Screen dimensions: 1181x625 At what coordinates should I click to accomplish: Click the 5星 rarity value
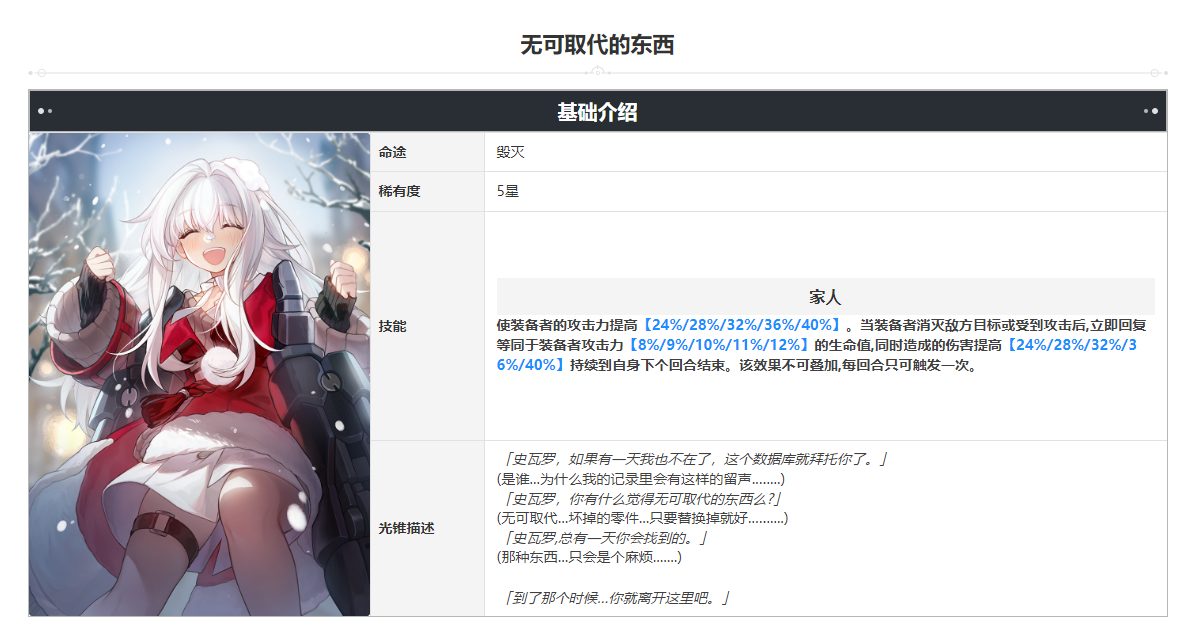508,191
